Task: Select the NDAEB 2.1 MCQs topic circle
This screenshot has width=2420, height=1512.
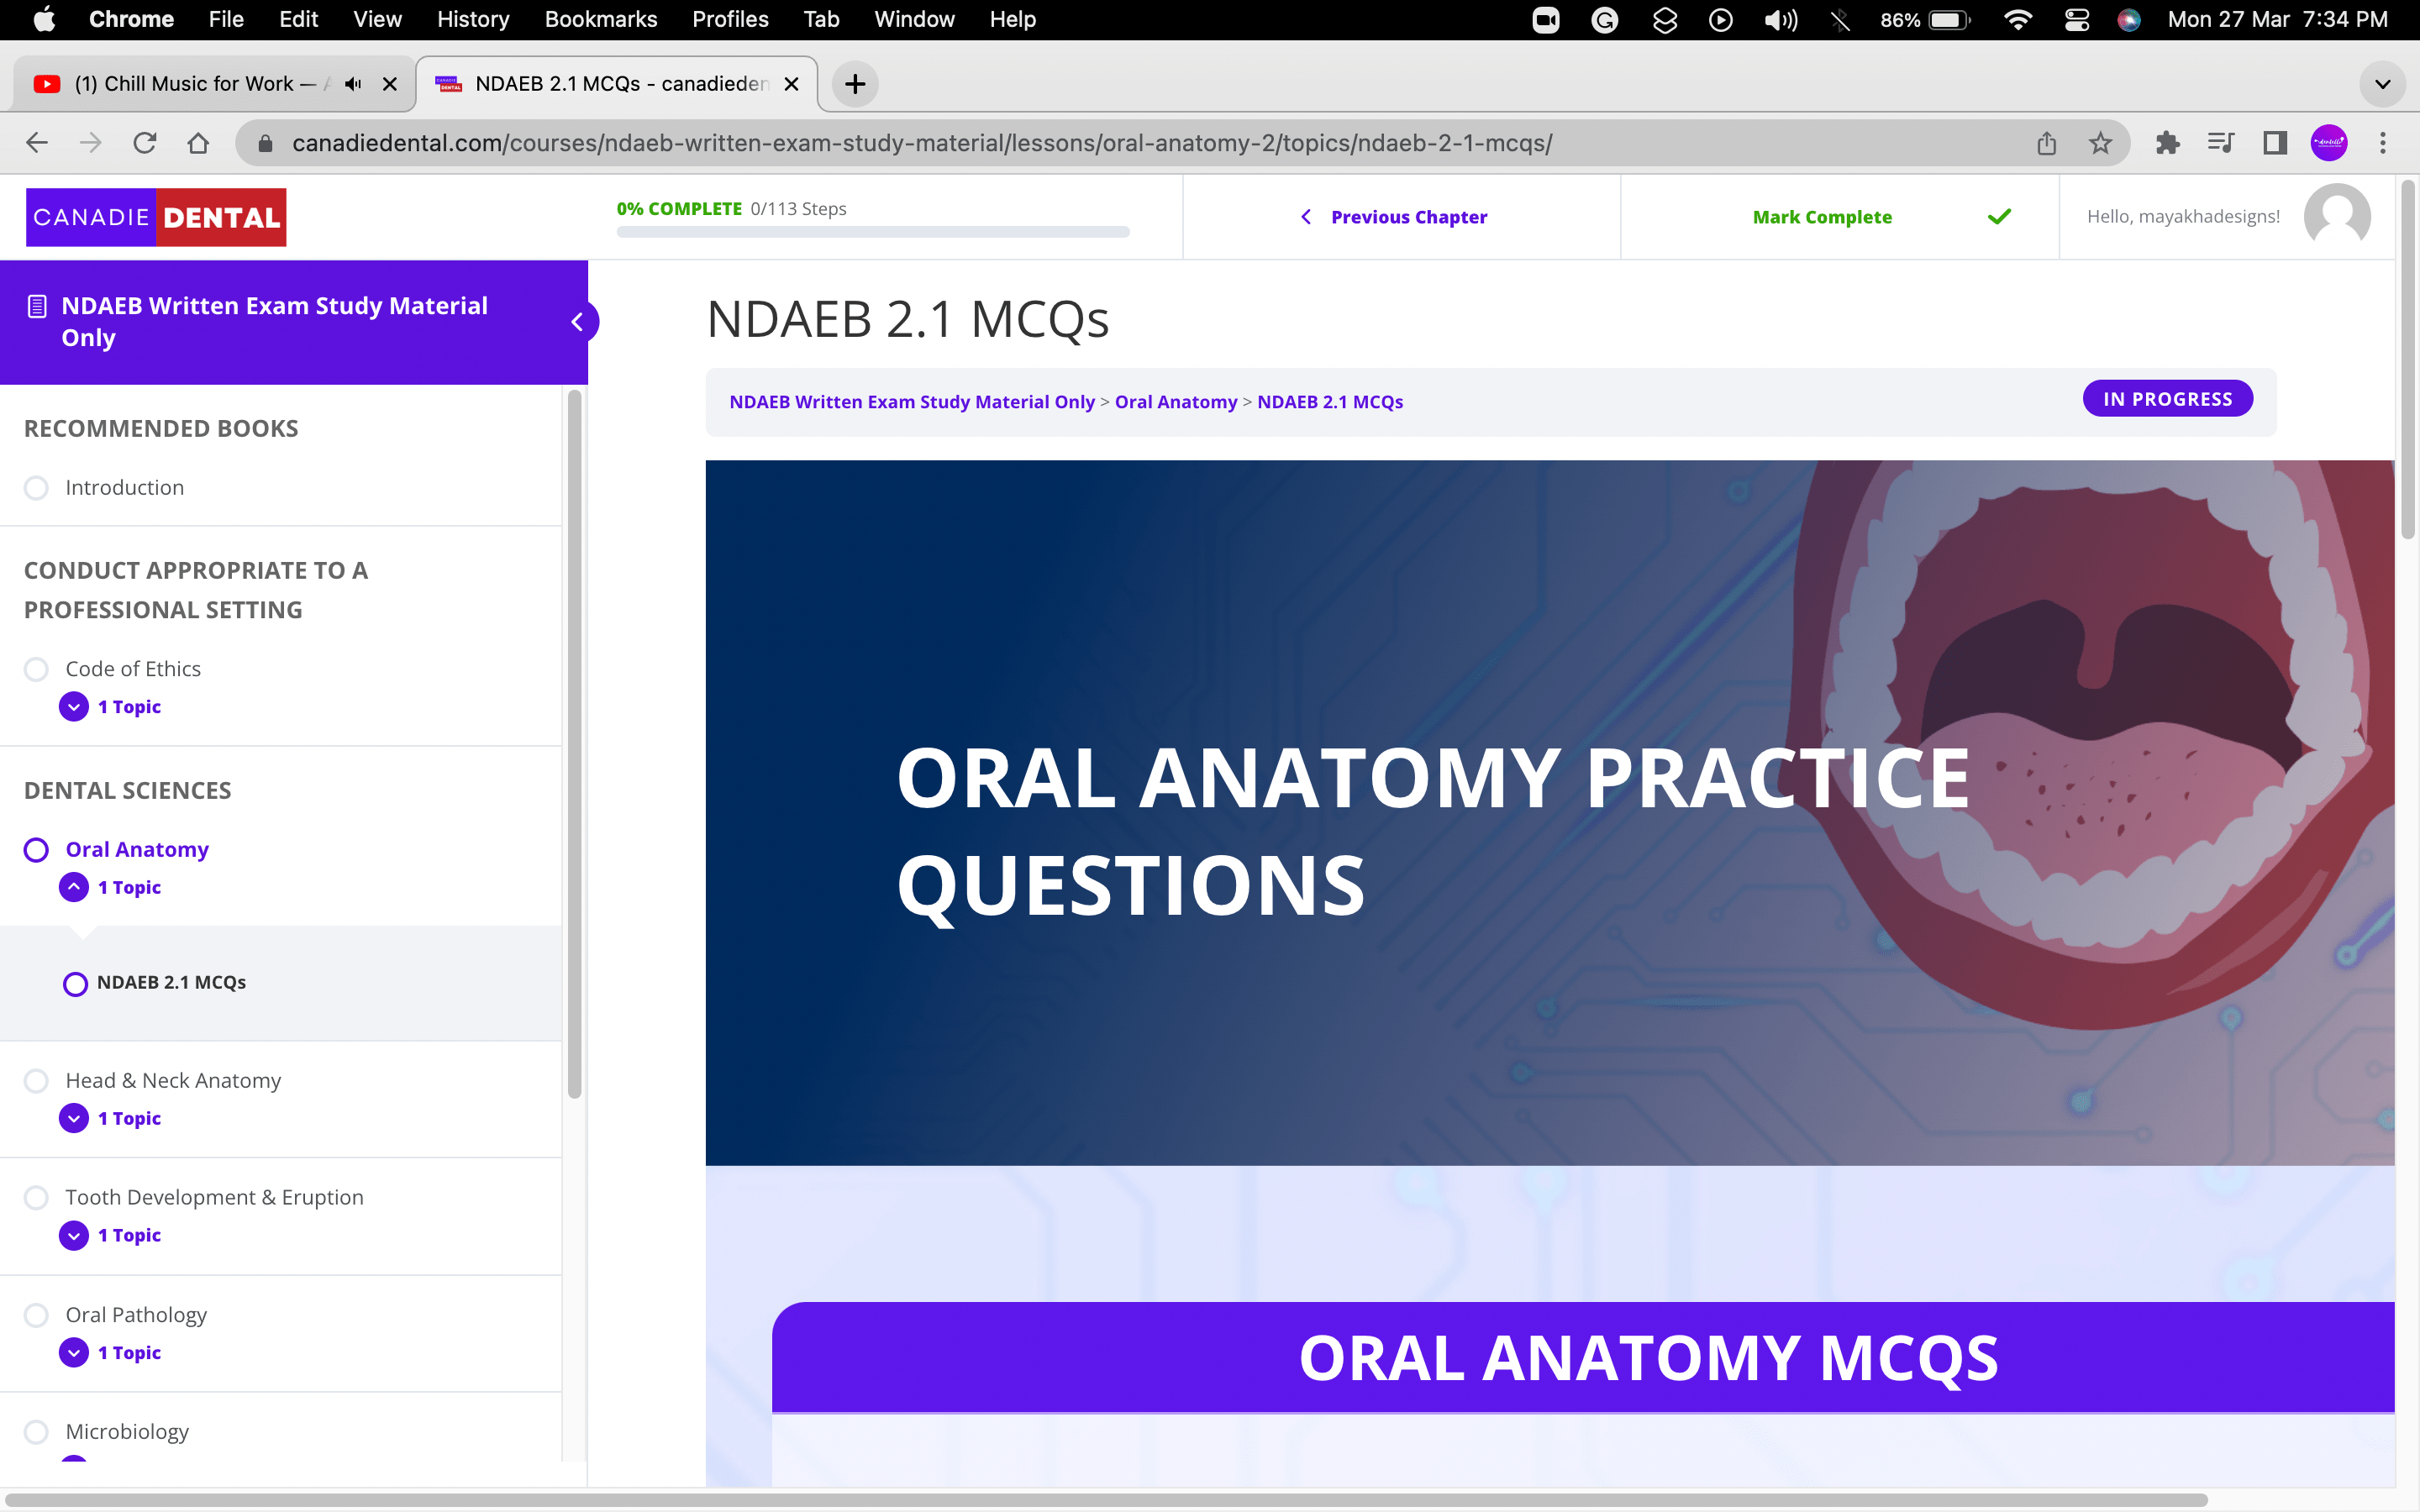Action: coord(75,983)
